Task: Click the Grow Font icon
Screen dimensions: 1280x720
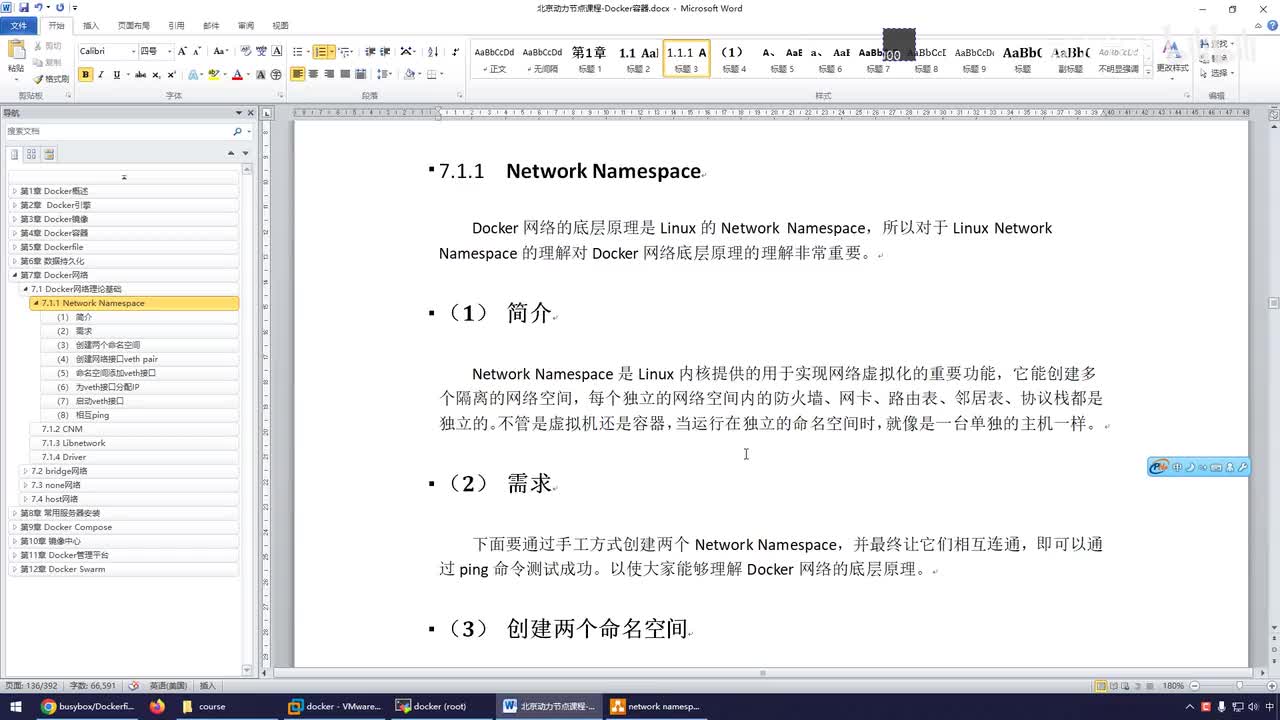Action: tap(182, 51)
